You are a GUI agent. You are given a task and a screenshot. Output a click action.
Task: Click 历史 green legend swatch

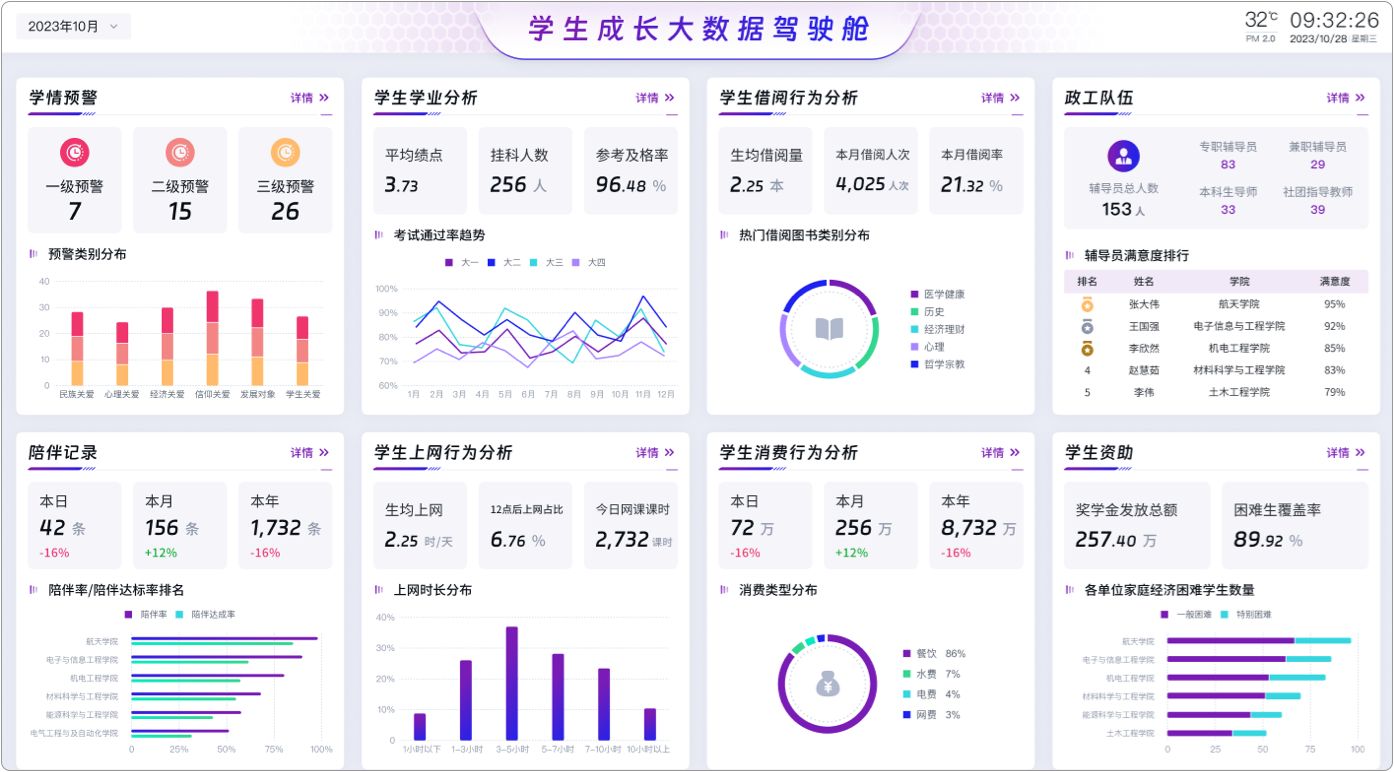click(914, 312)
